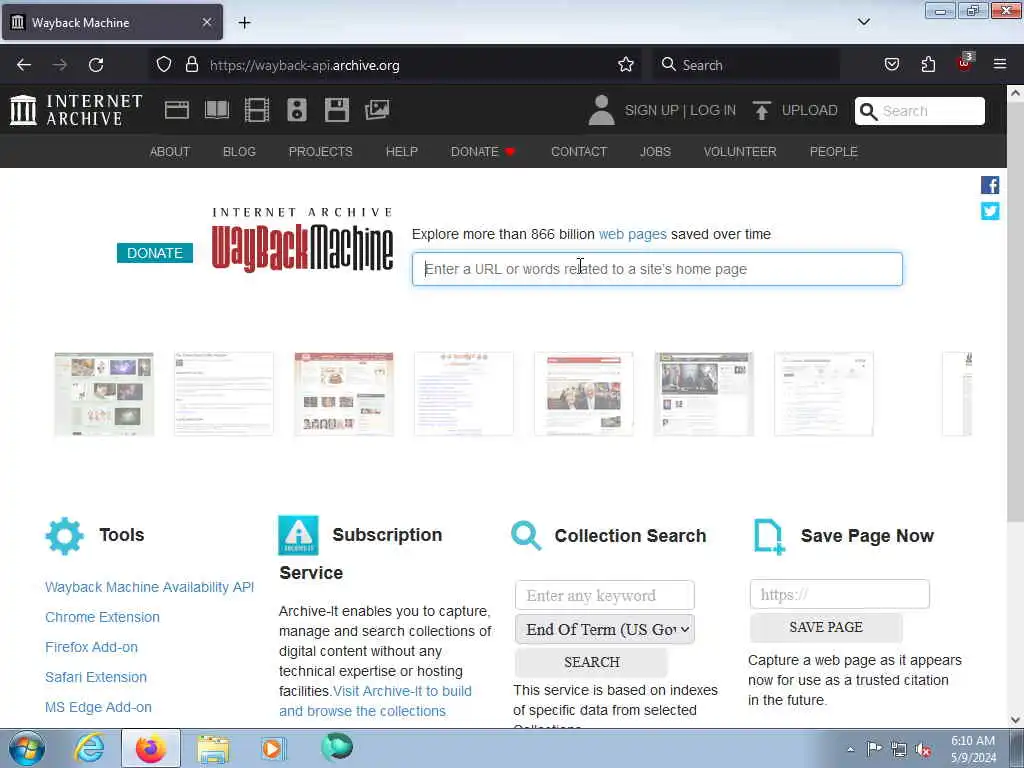Bookmark this page with the star
1024x768 pixels.
[x=626, y=65]
